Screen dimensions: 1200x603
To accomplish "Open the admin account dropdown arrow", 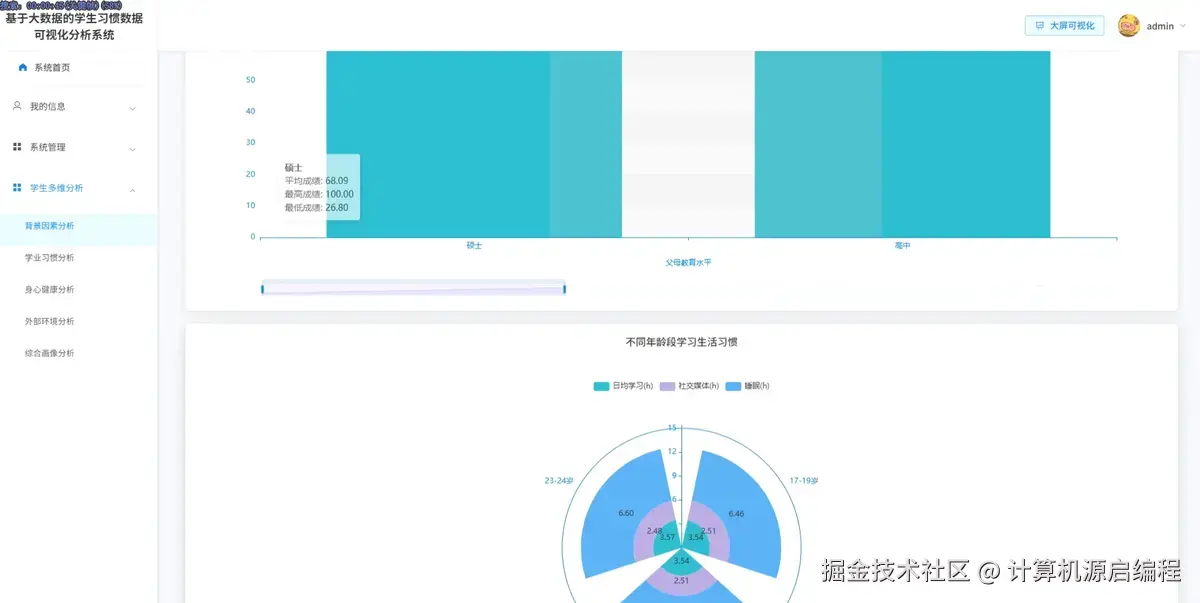I will [x=1183, y=26].
